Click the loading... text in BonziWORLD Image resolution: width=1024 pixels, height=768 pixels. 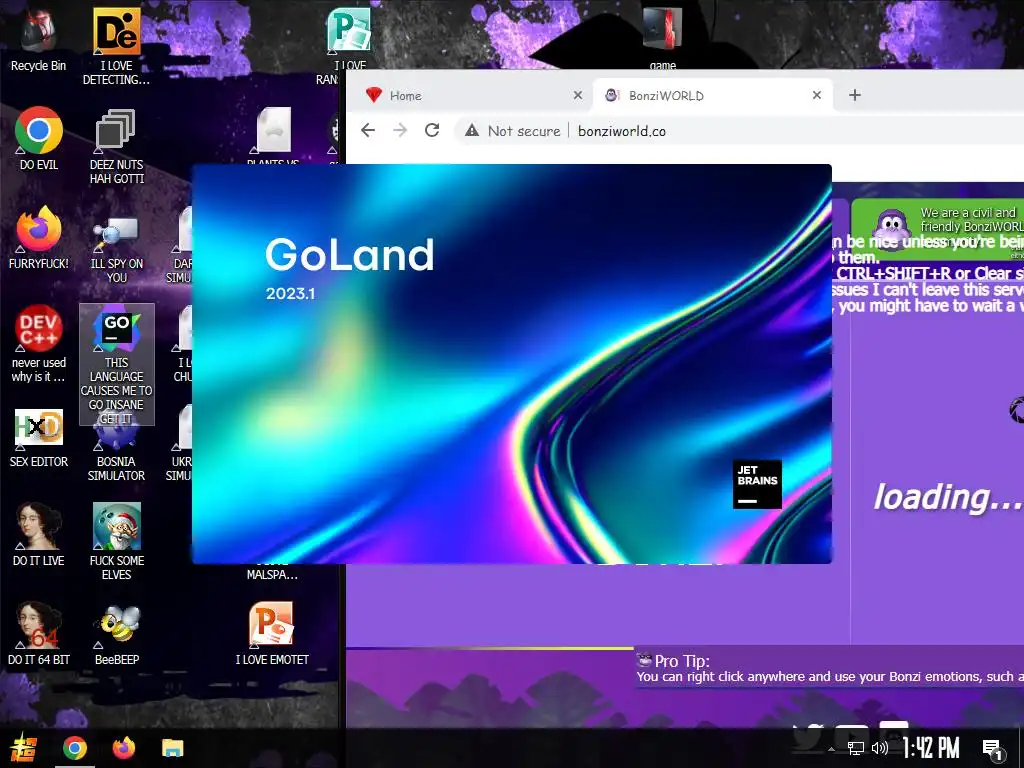[948, 498]
